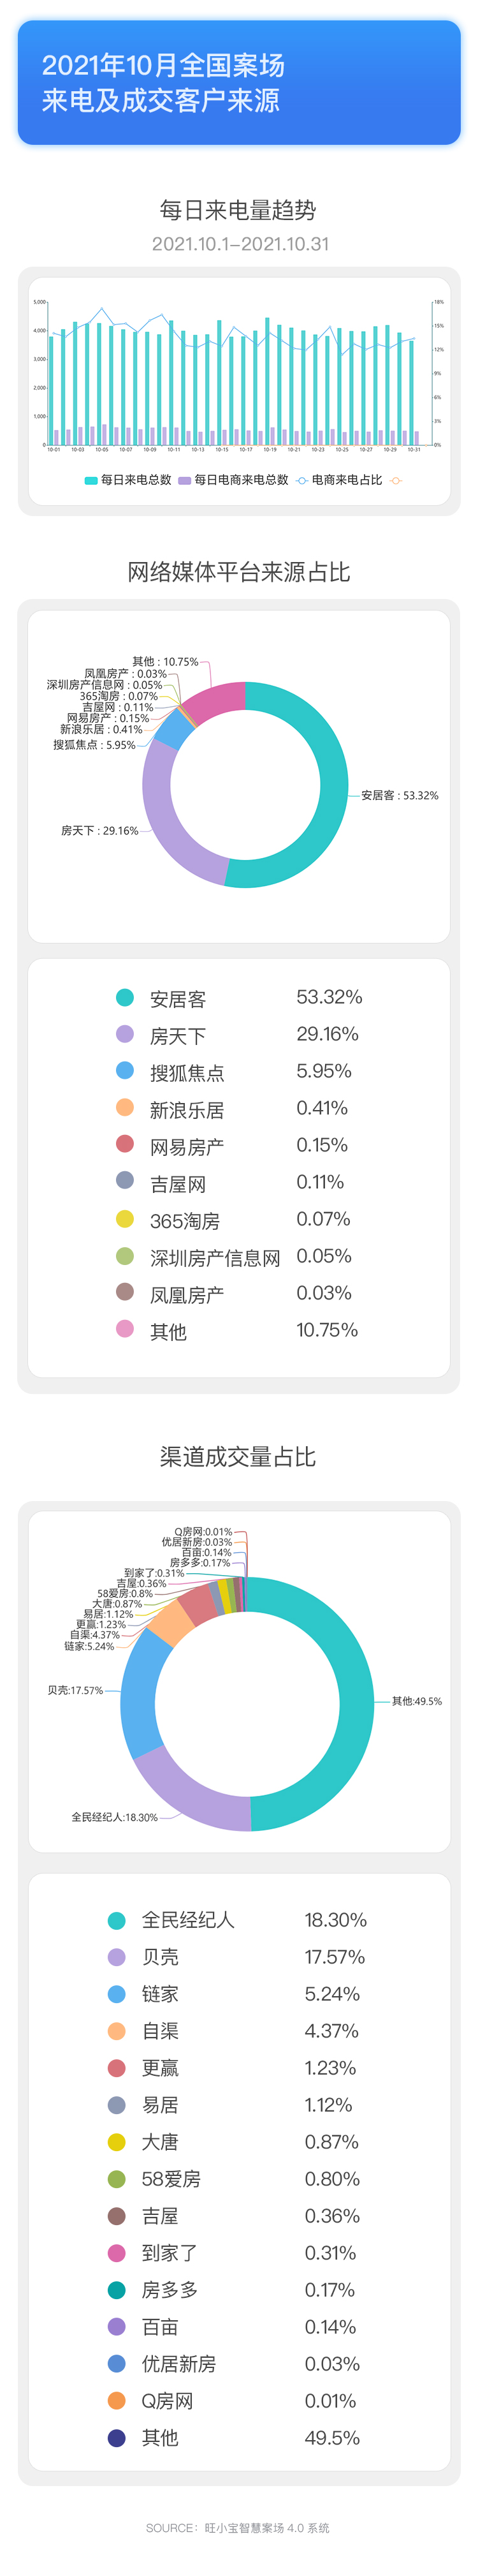Select the 房天下 29.16% chart label
Screen dimensions: 478x2576
point(99,831)
